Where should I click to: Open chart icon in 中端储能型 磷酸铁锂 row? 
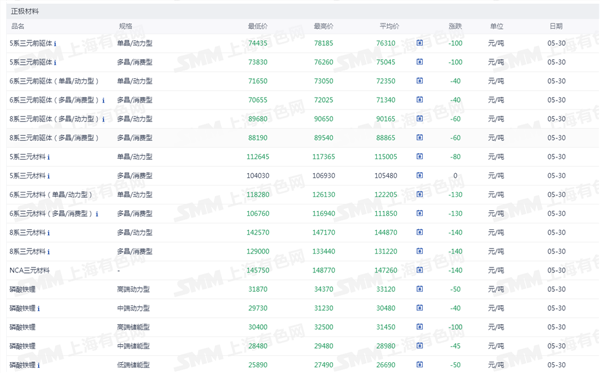coord(420,346)
